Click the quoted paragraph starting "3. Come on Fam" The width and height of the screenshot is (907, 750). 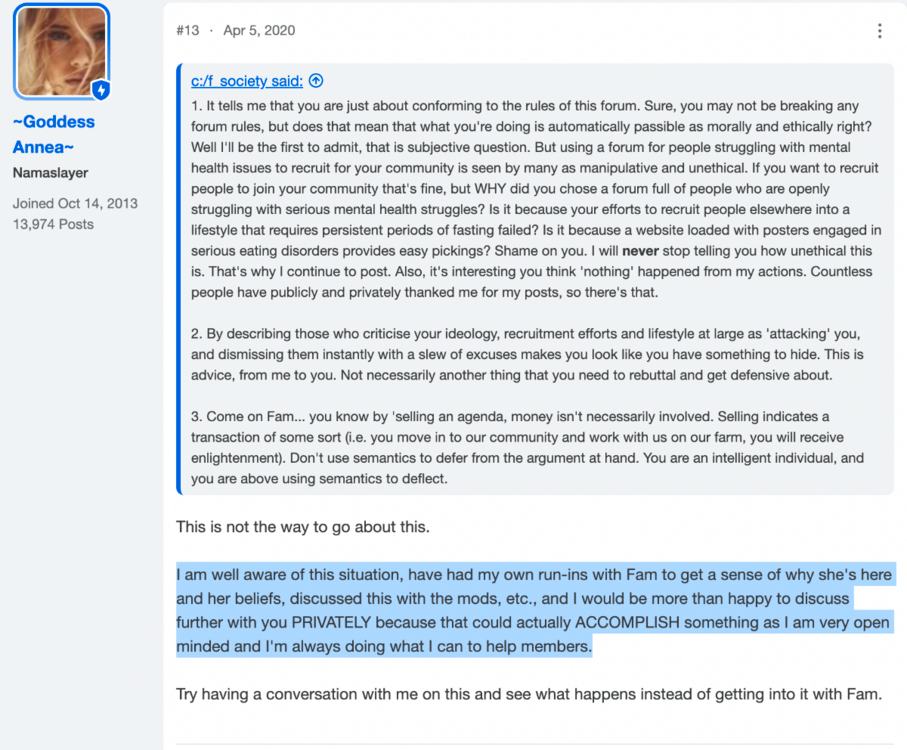(527, 448)
